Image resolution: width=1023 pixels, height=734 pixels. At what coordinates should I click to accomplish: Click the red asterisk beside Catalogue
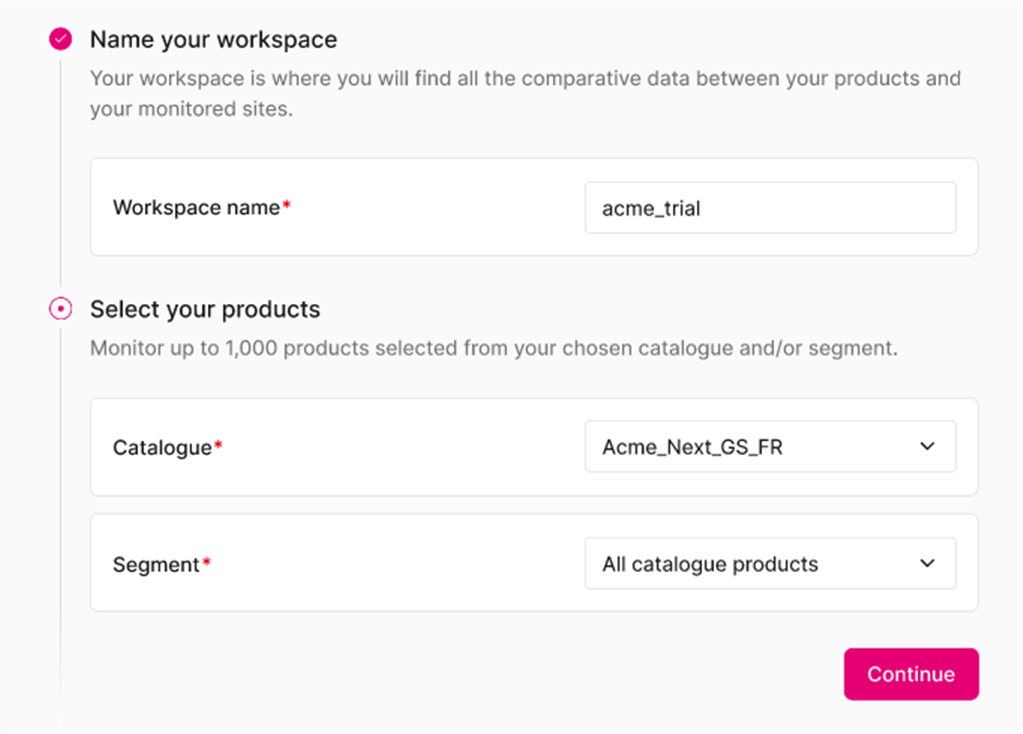[x=218, y=446]
